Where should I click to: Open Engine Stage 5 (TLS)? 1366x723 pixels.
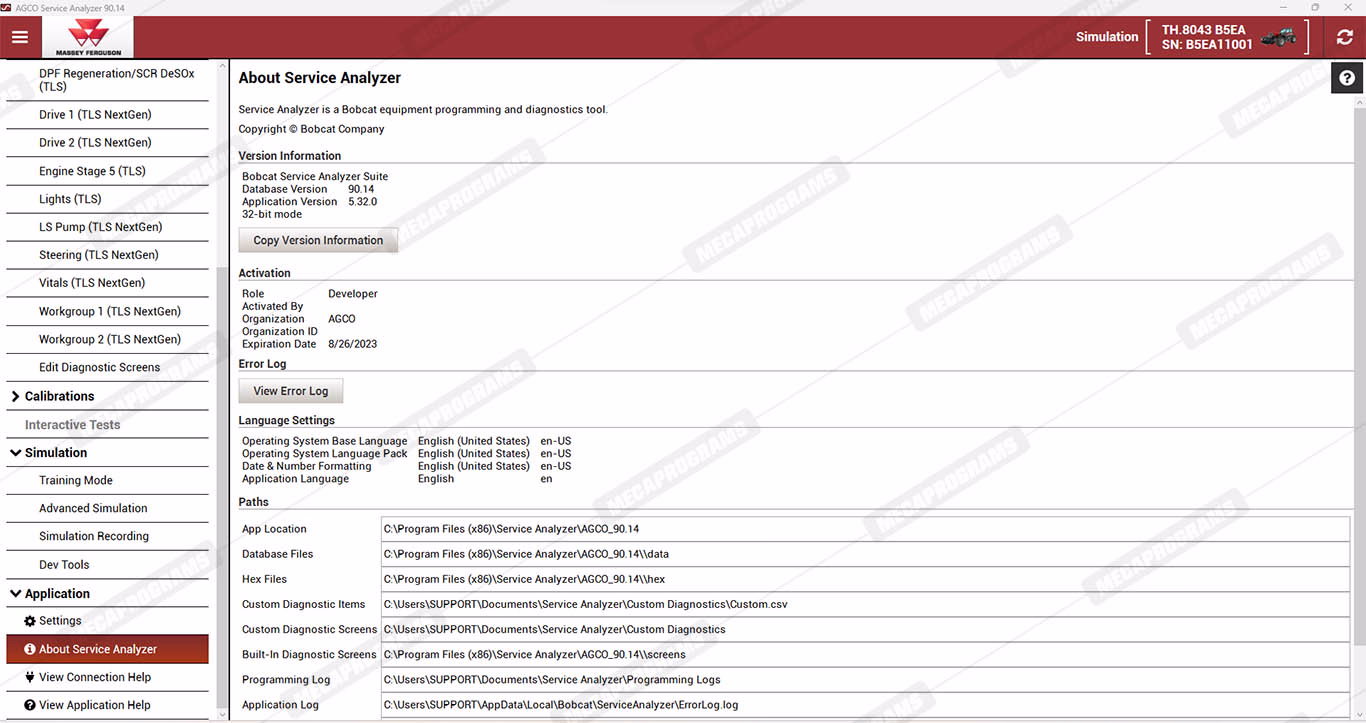click(108, 171)
